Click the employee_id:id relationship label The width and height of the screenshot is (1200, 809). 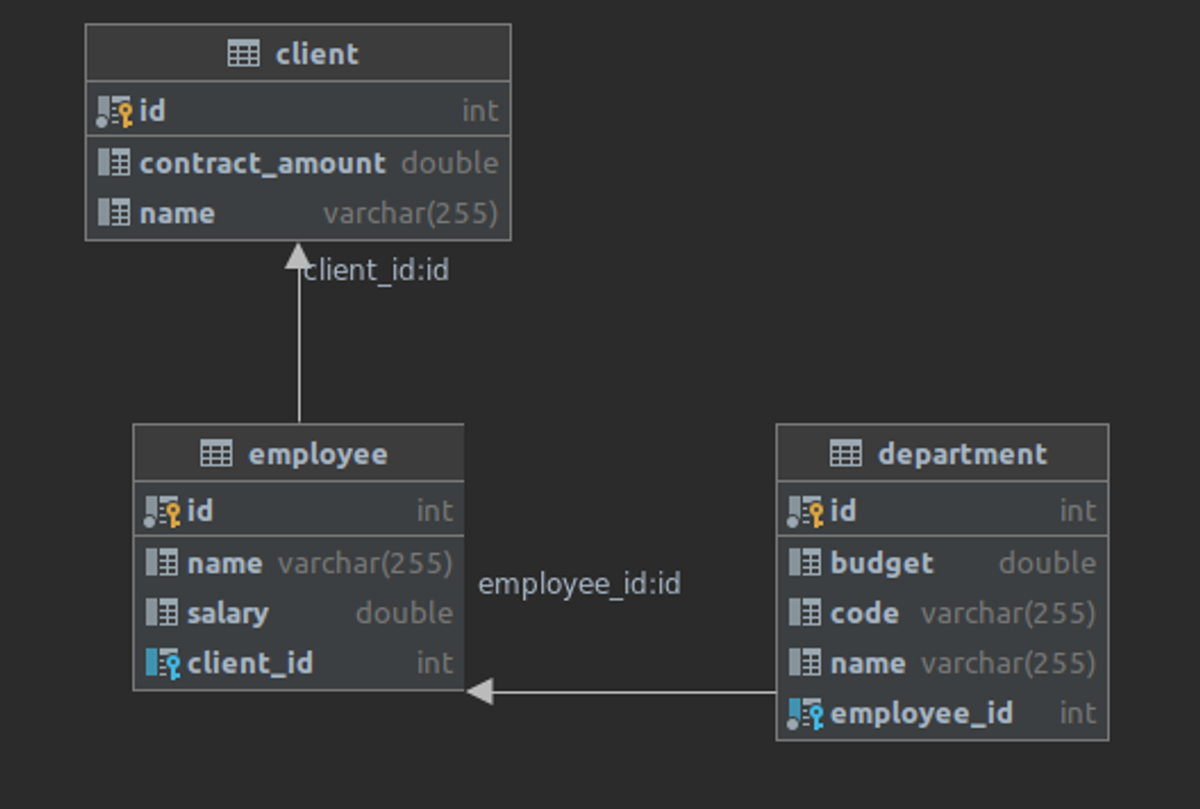click(x=579, y=583)
